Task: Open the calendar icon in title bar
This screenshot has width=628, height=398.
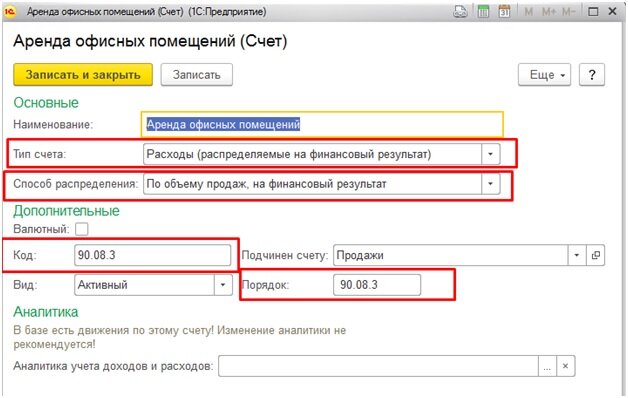Action: click(504, 12)
